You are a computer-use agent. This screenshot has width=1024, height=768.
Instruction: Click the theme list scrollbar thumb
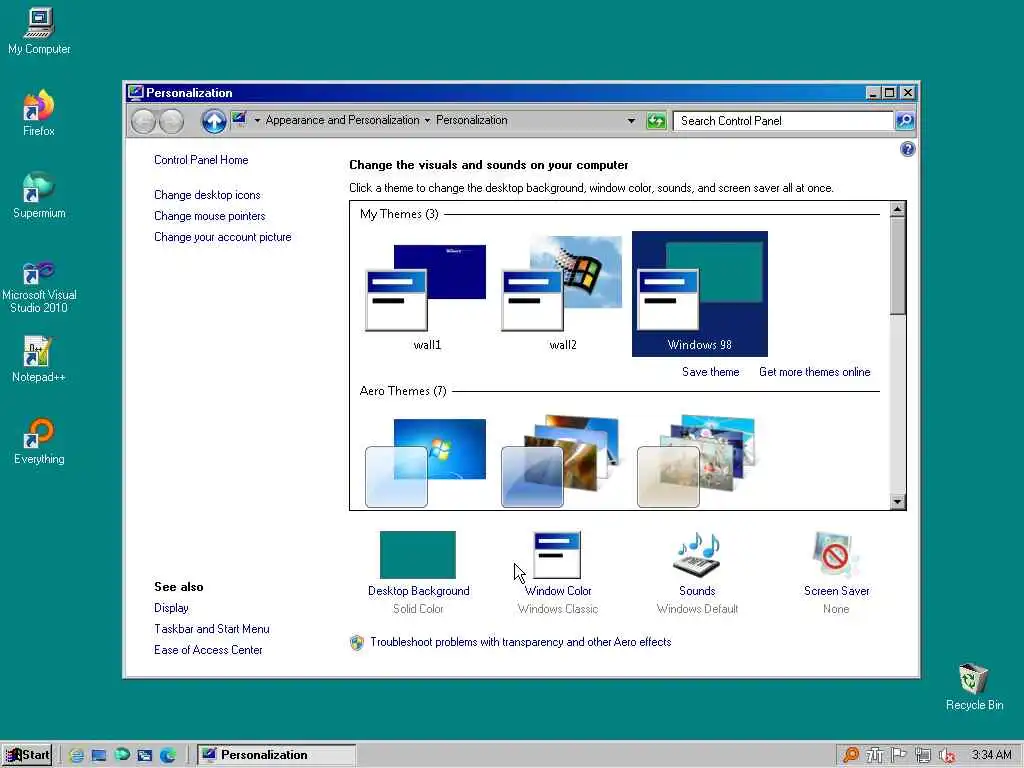point(897,266)
